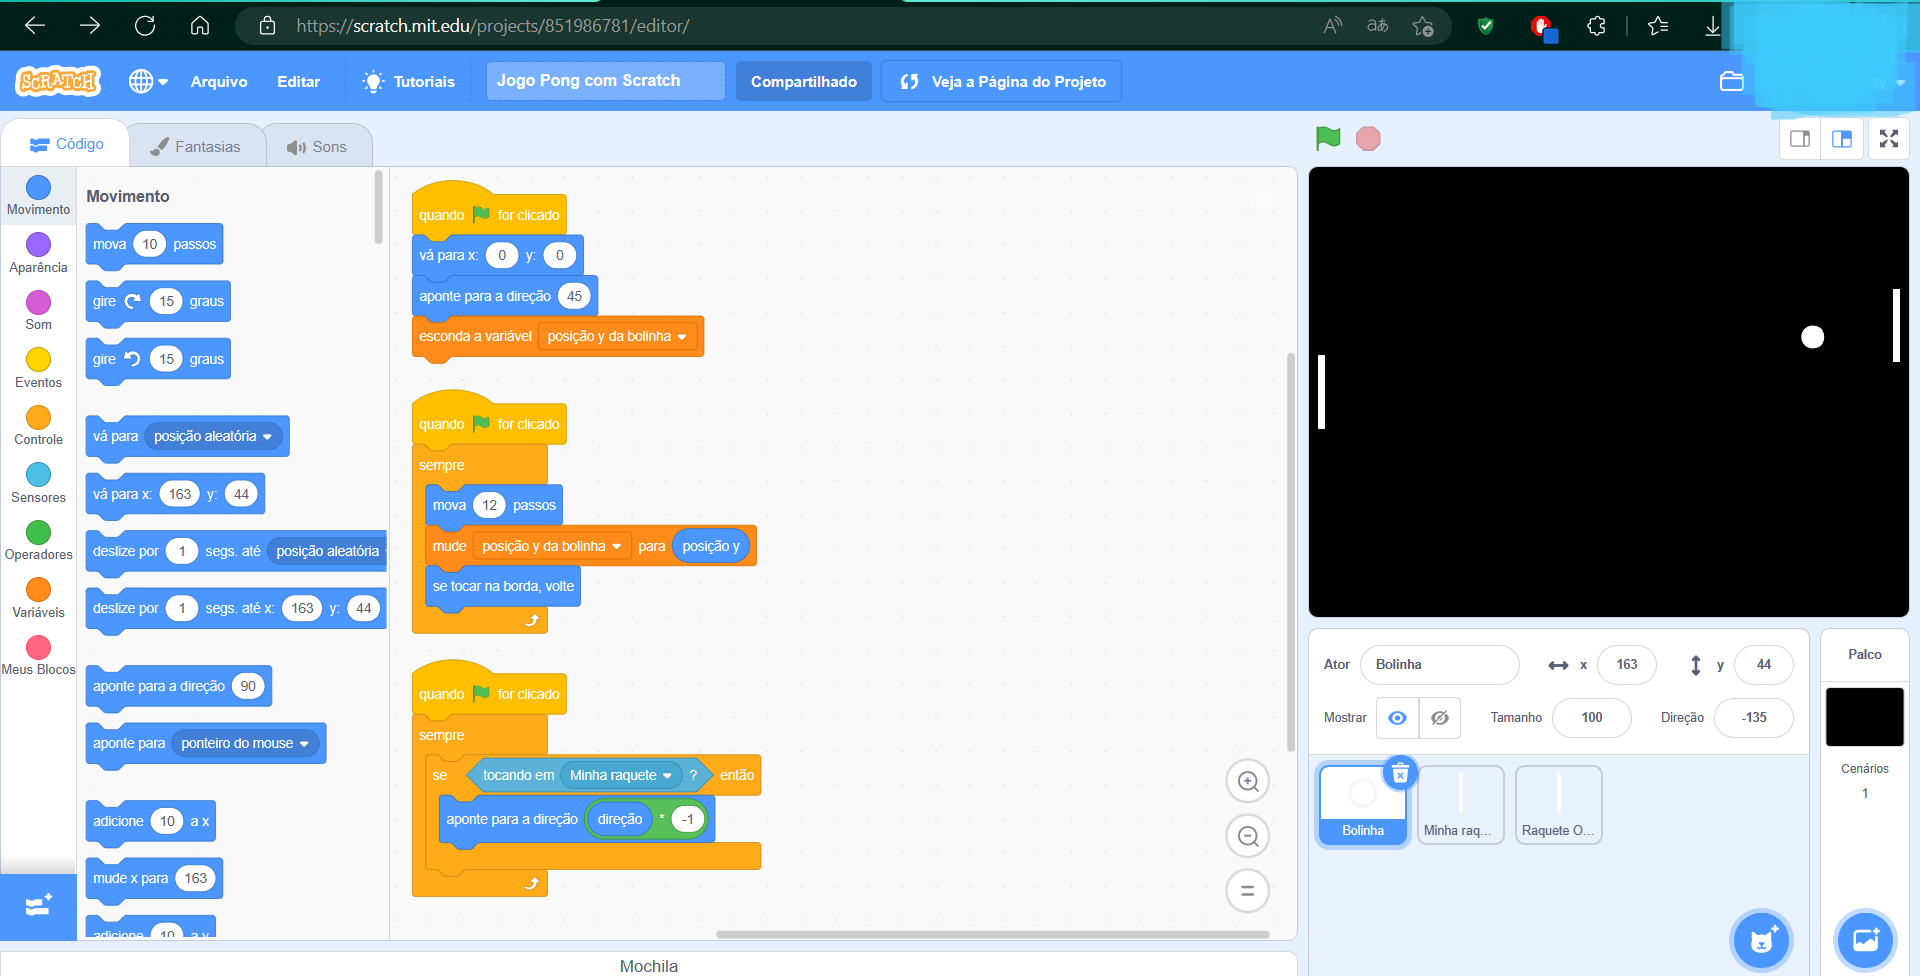Zoom in the code workspace
The width and height of the screenshot is (1920, 976).
1248,781
